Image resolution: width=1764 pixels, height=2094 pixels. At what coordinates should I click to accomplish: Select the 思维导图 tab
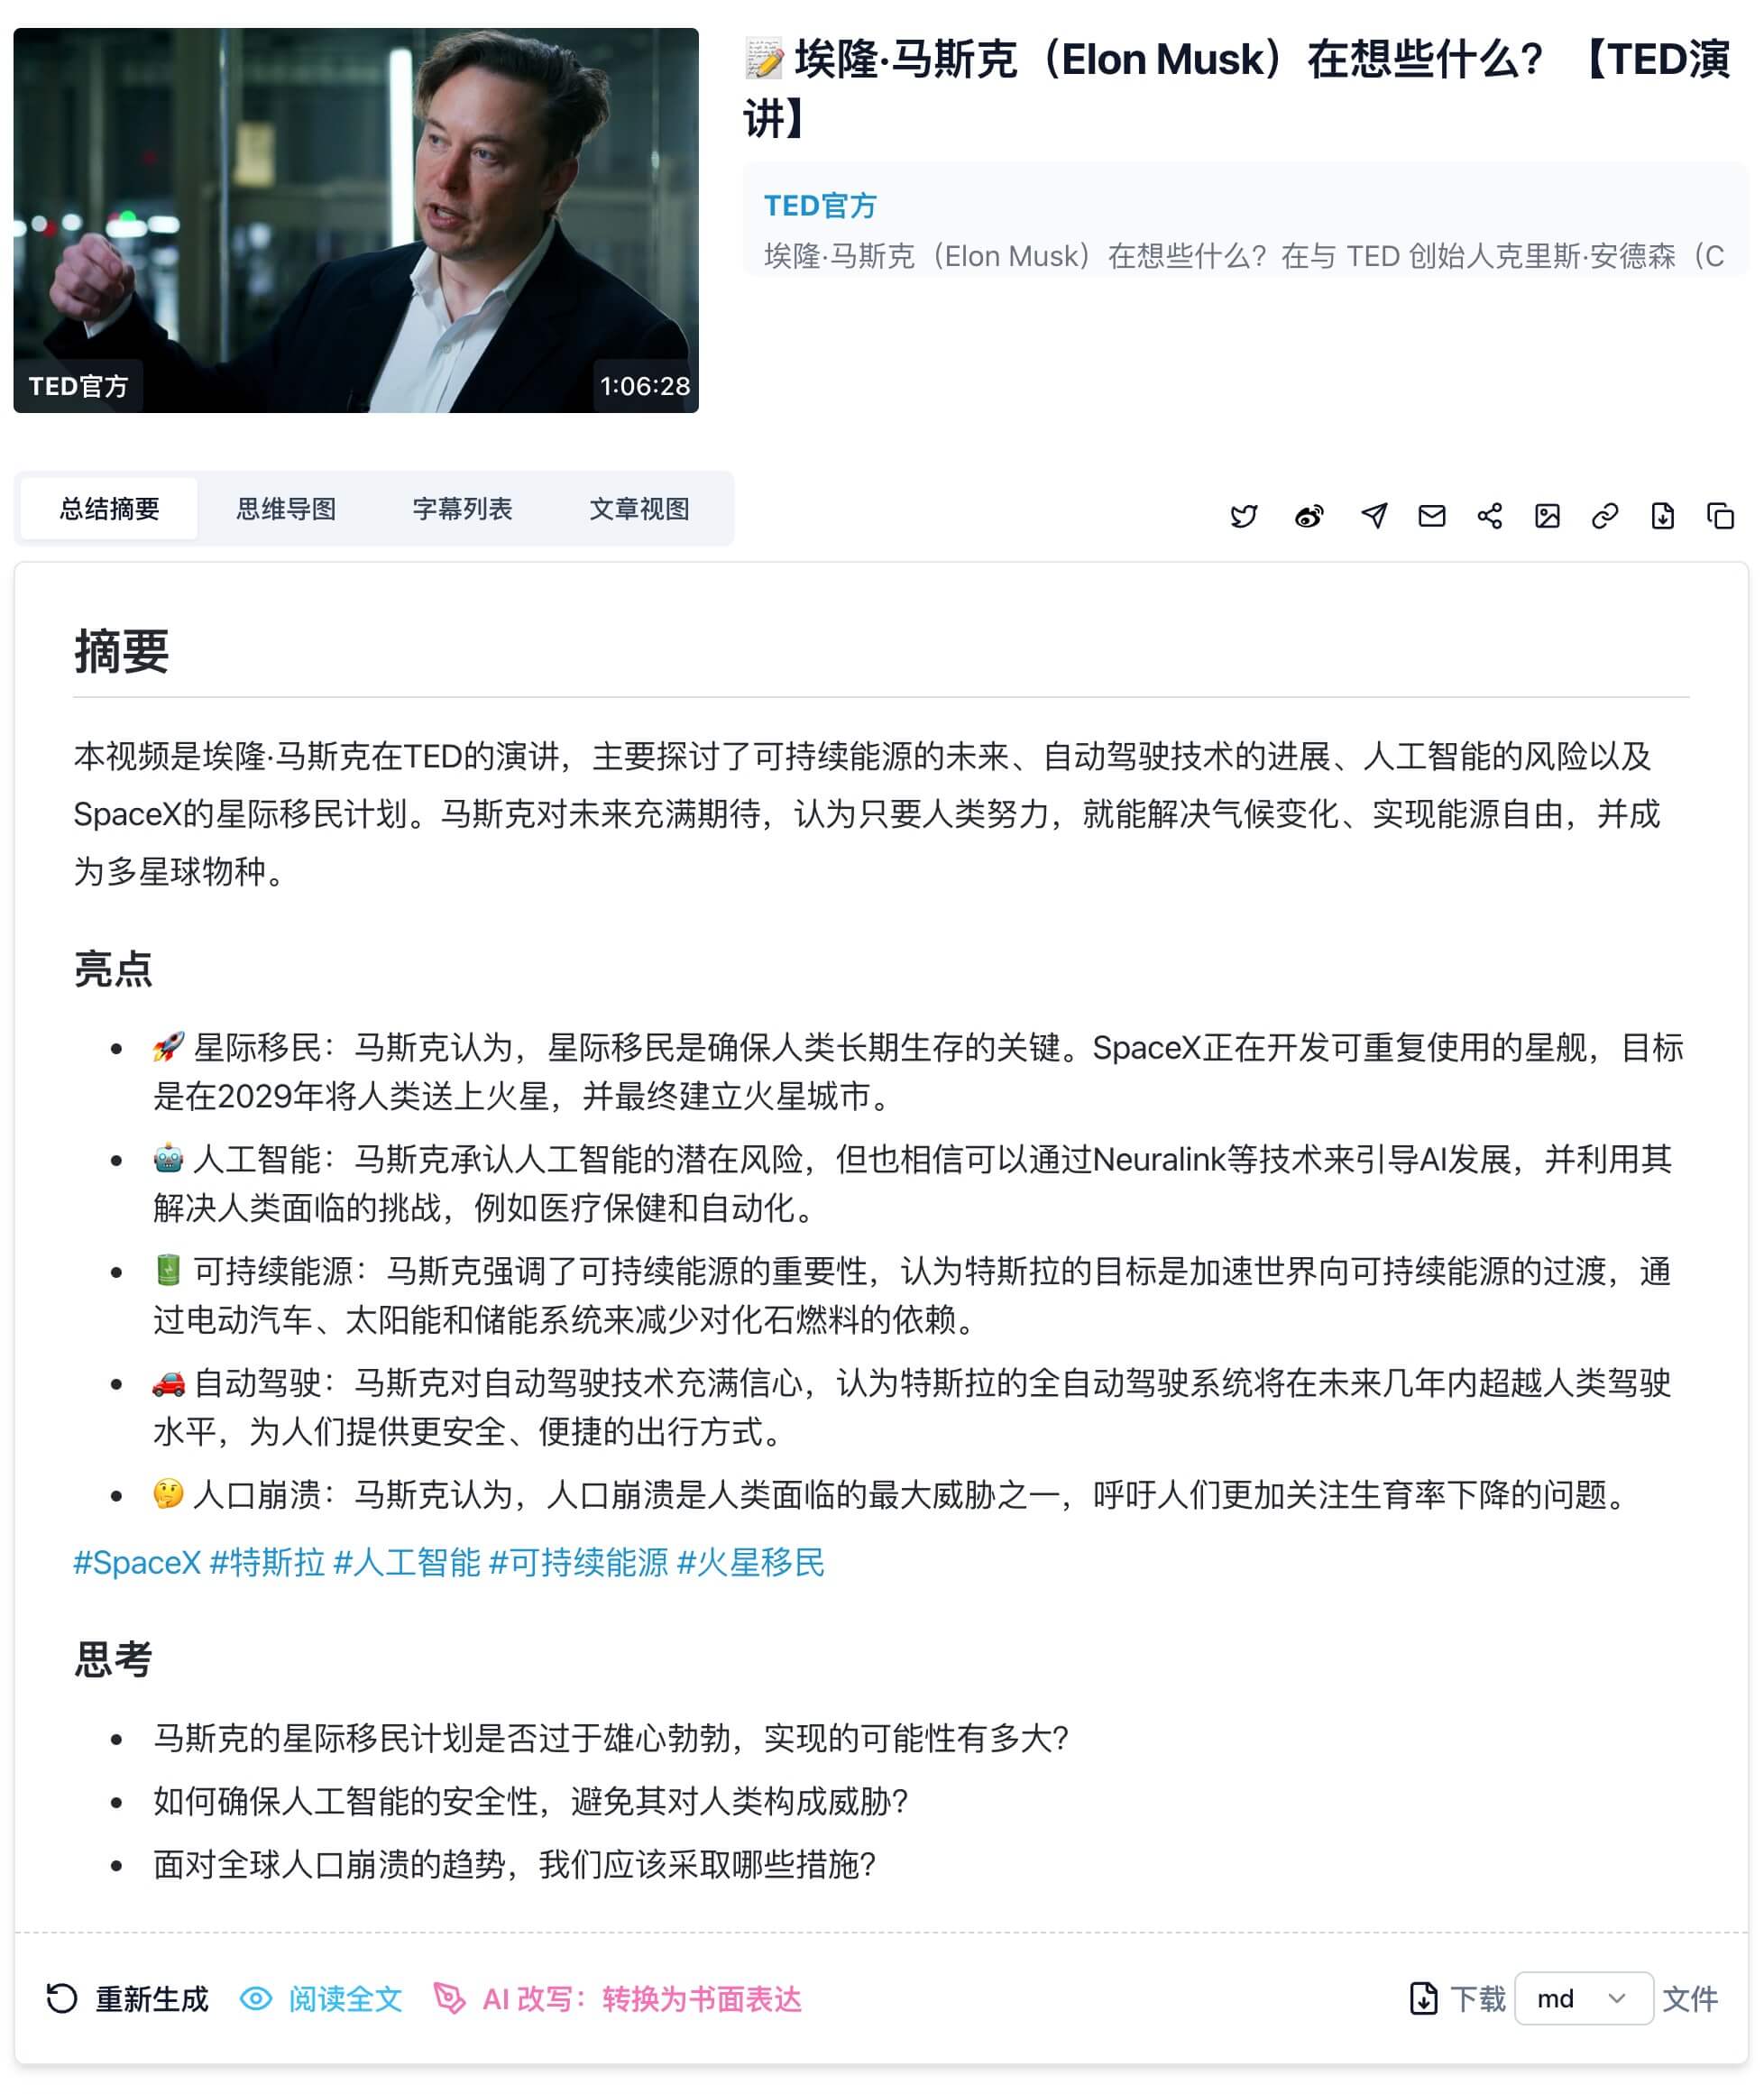tap(287, 510)
